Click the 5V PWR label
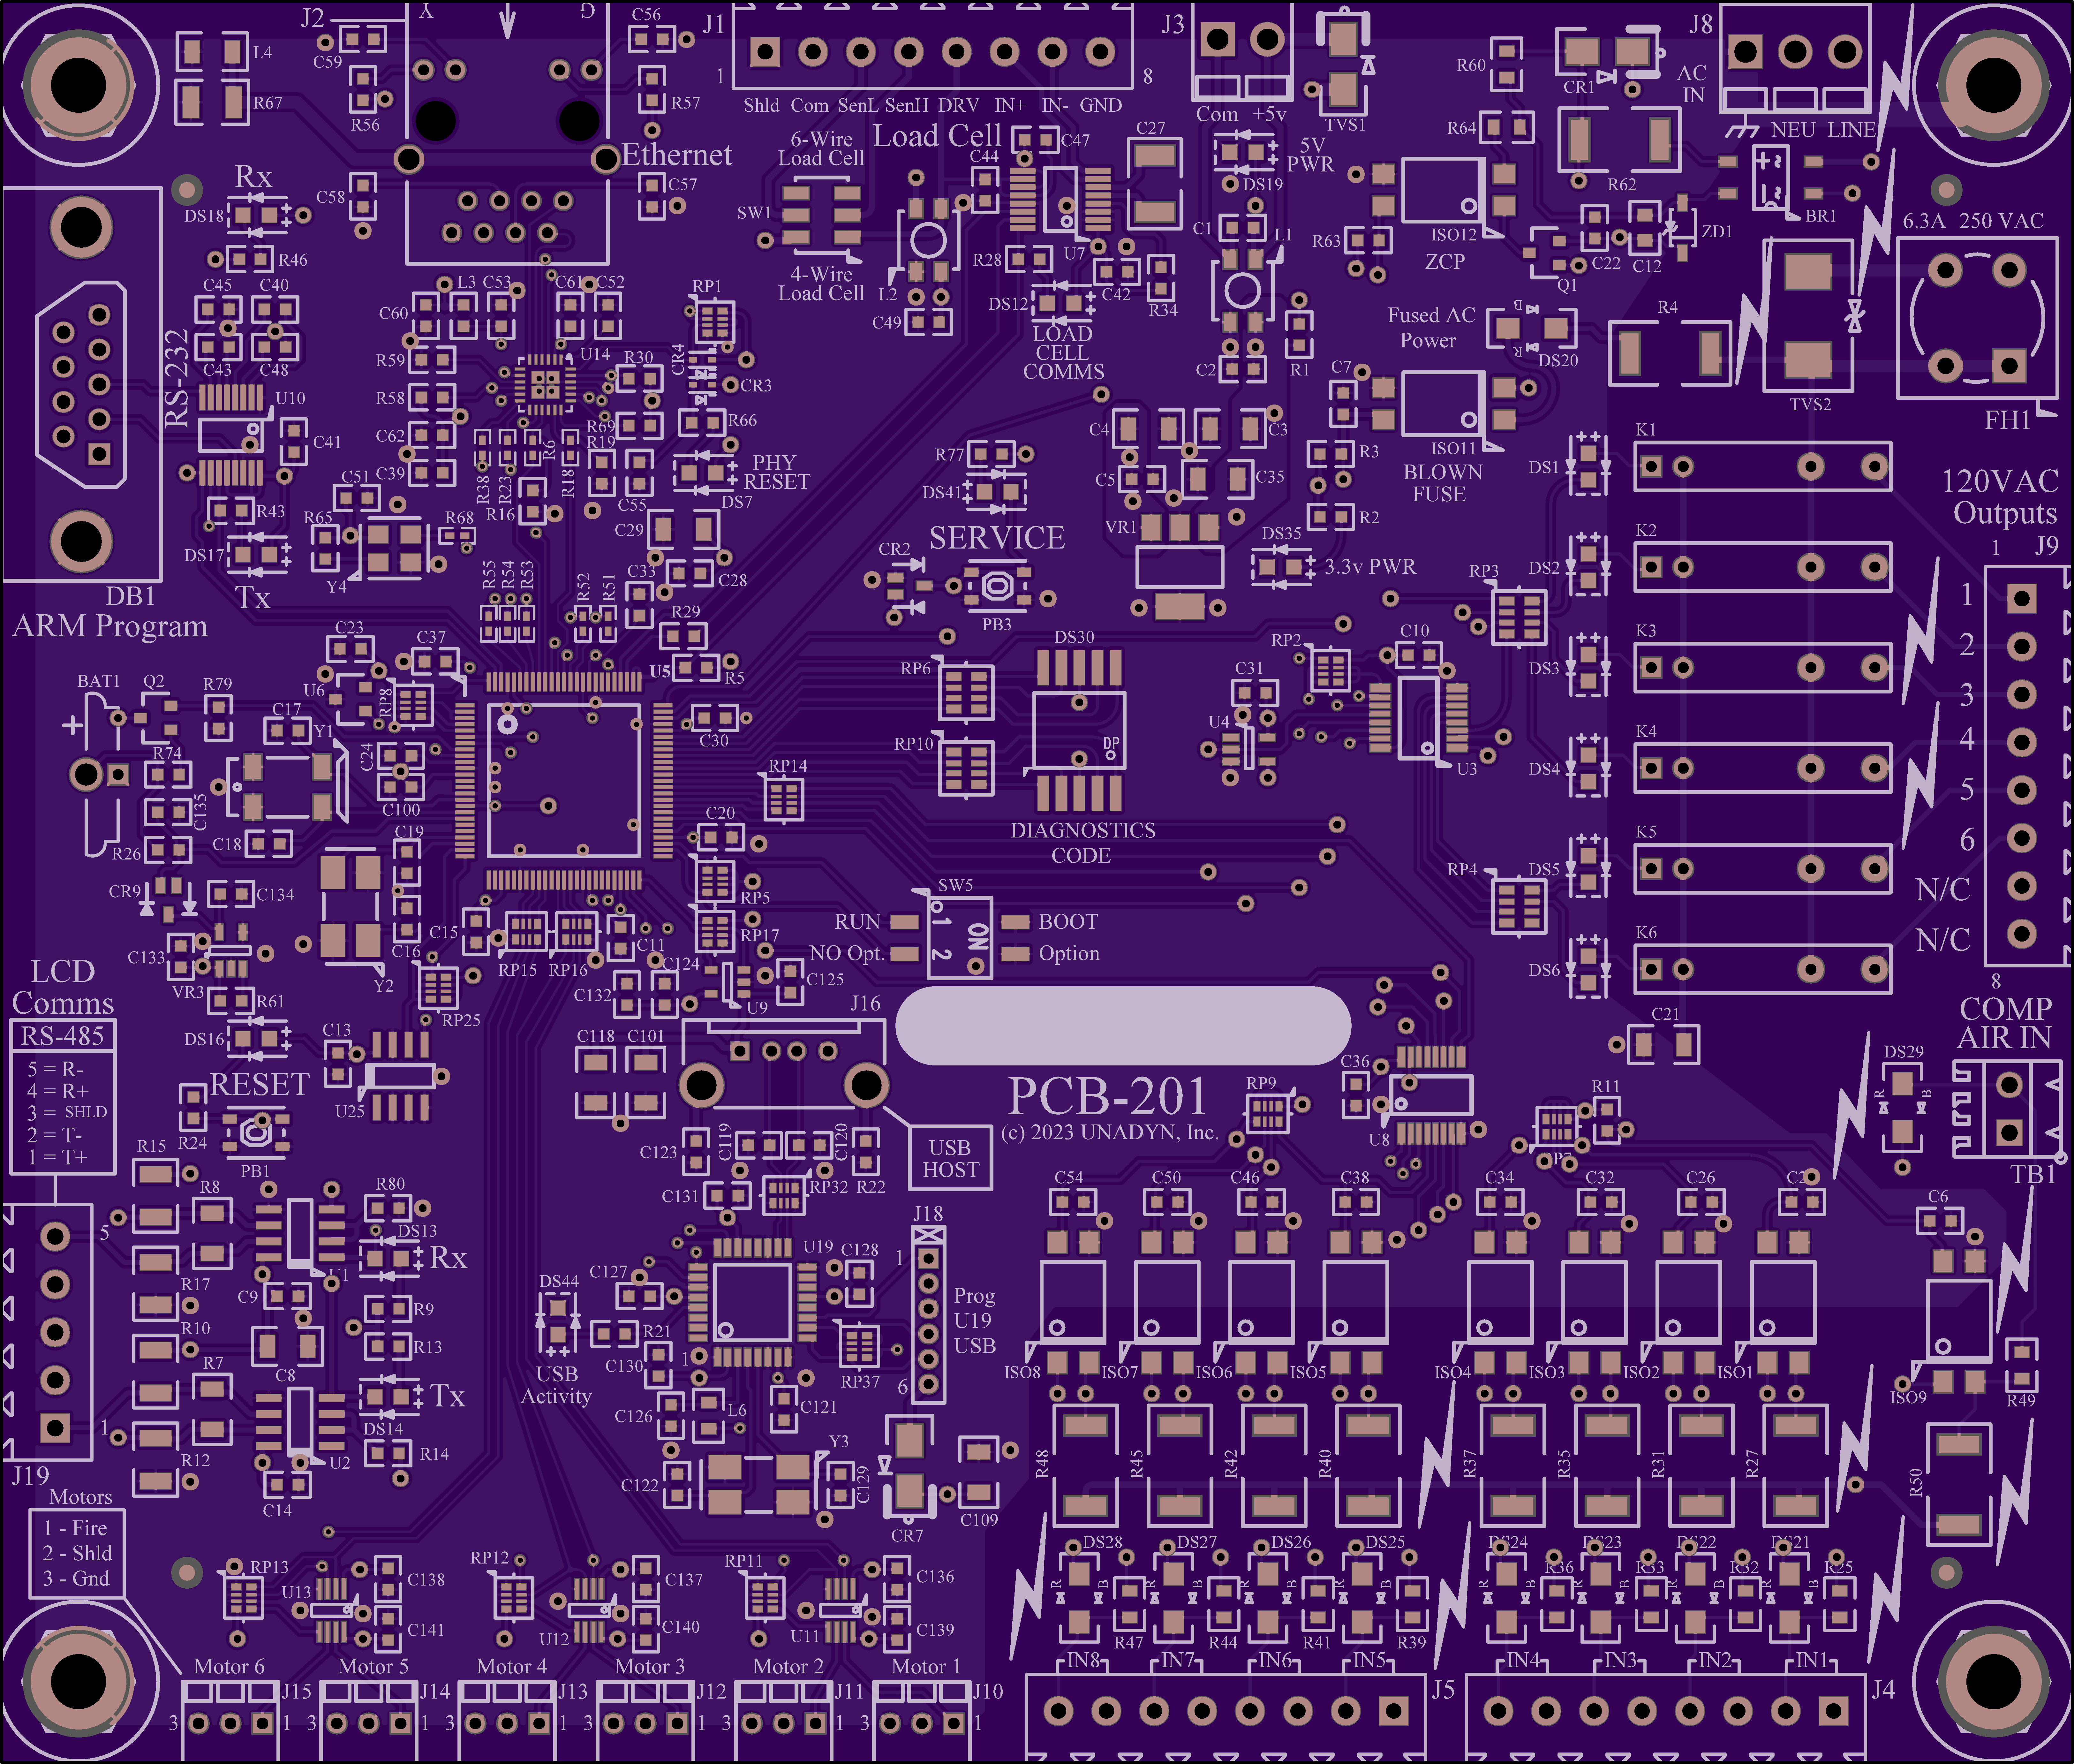The width and height of the screenshot is (2074, 1764). tap(1311, 154)
